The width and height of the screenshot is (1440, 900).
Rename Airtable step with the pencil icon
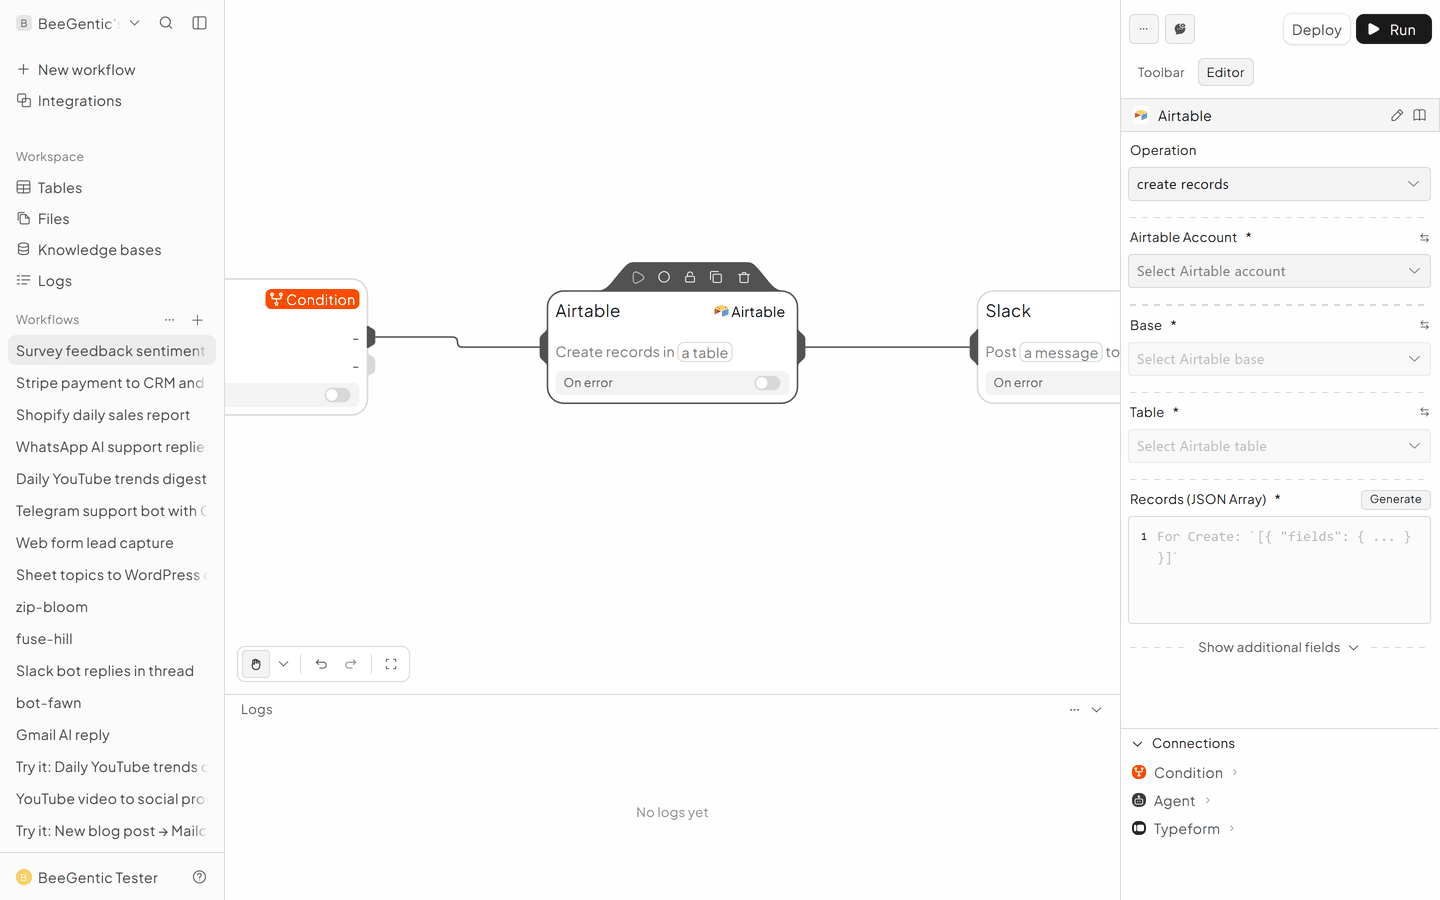tap(1397, 115)
